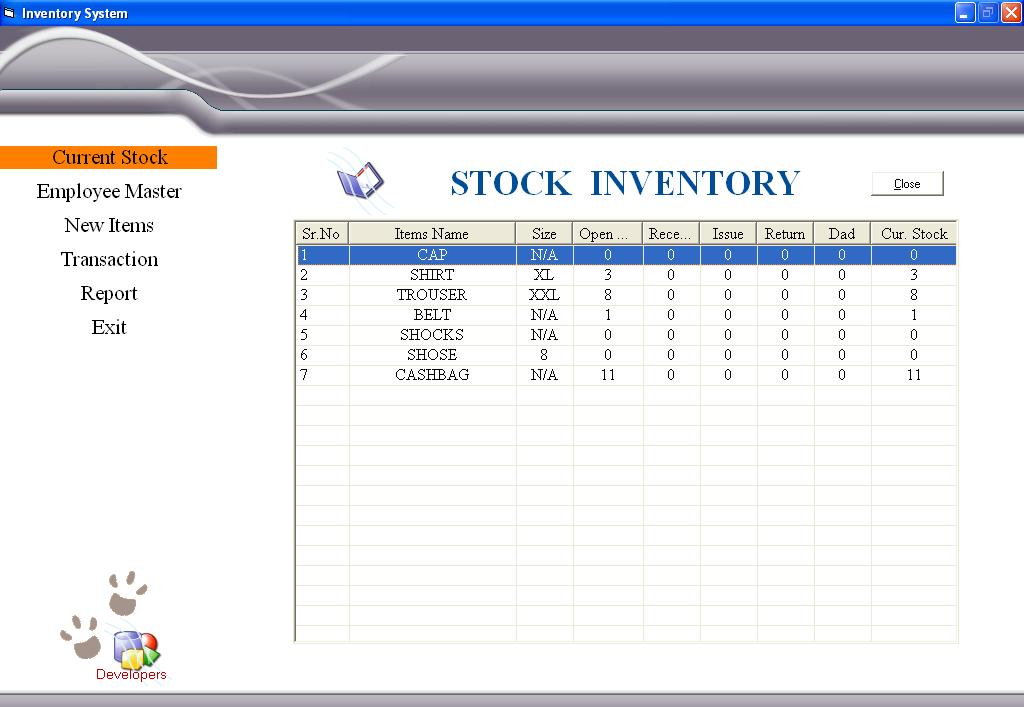Click the Open column header

click(607, 234)
